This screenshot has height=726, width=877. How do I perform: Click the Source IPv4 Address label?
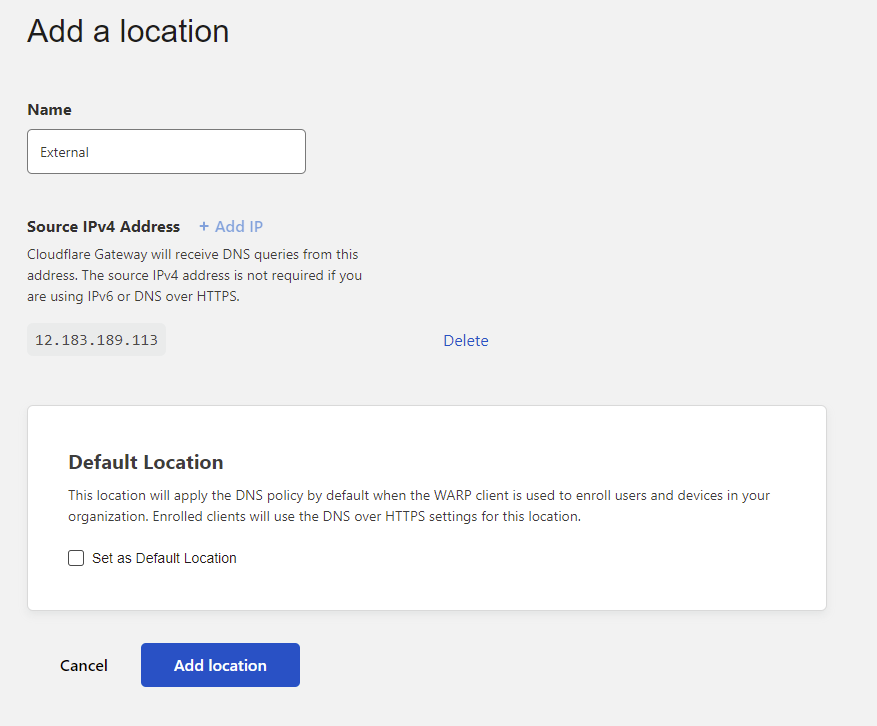click(x=103, y=227)
